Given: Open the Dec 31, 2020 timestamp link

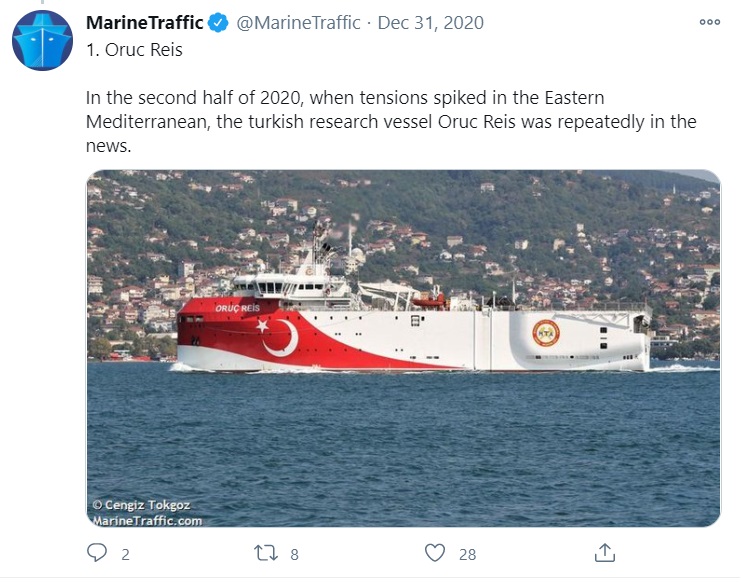Looking at the screenshot, I should point(428,23).
